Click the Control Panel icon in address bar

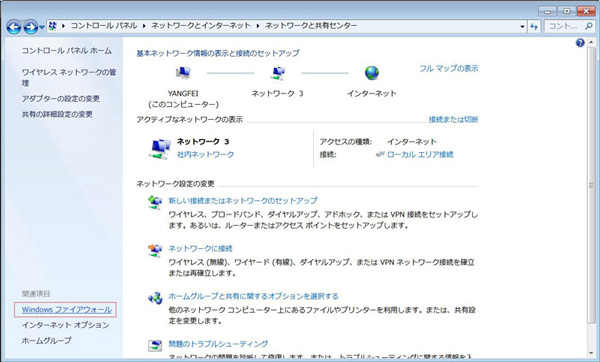53,26
